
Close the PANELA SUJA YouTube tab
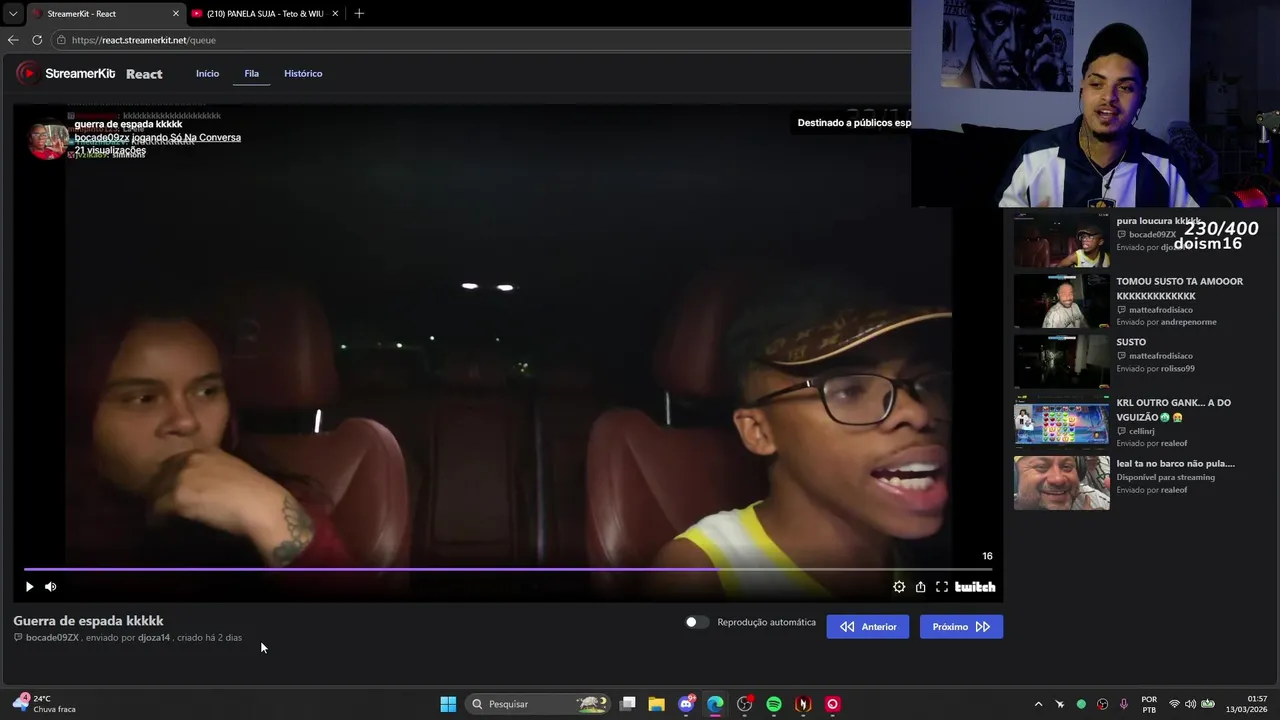point(335,13)
